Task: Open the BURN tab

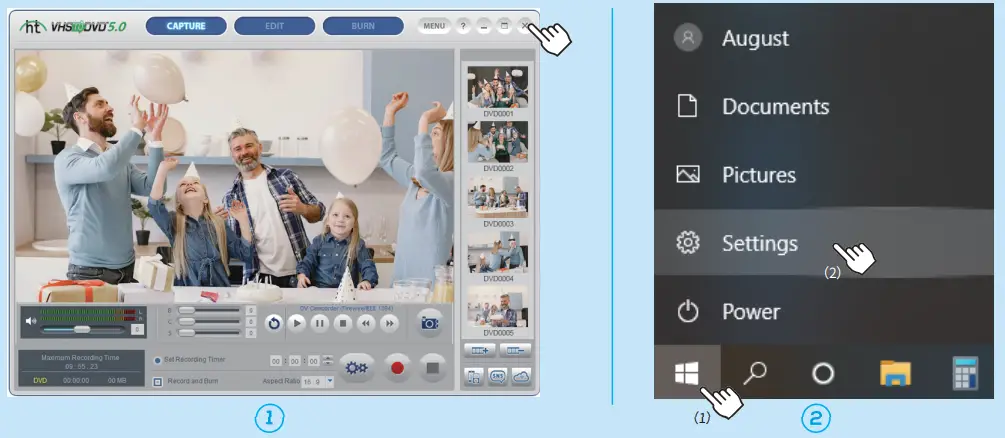Action: pyautogui.click(x=363, y=26)
